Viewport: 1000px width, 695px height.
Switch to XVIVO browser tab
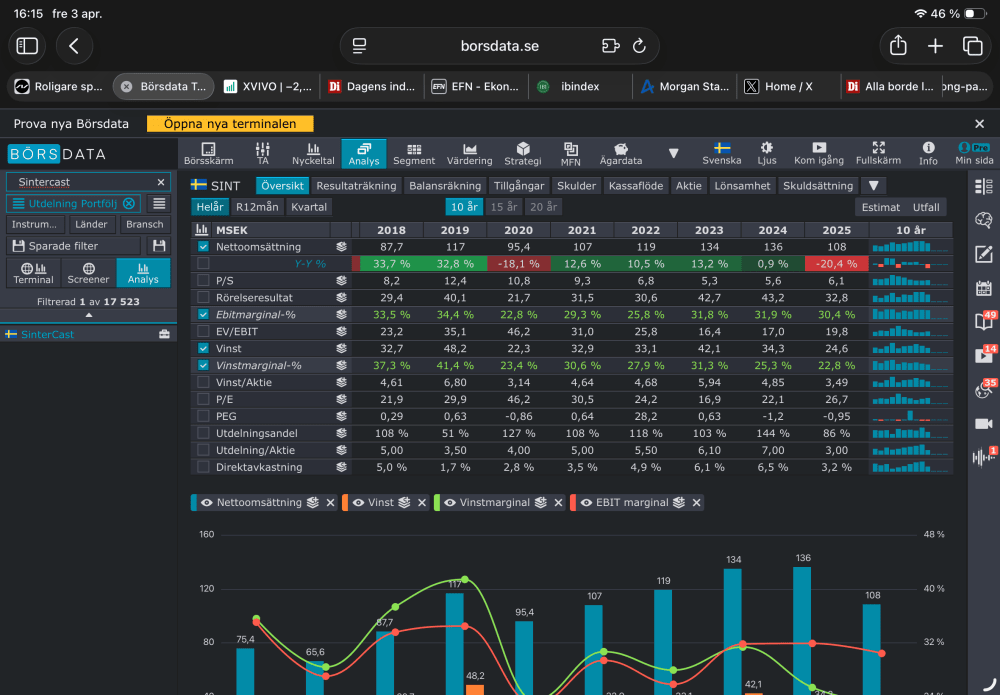[x=268, y=87]
